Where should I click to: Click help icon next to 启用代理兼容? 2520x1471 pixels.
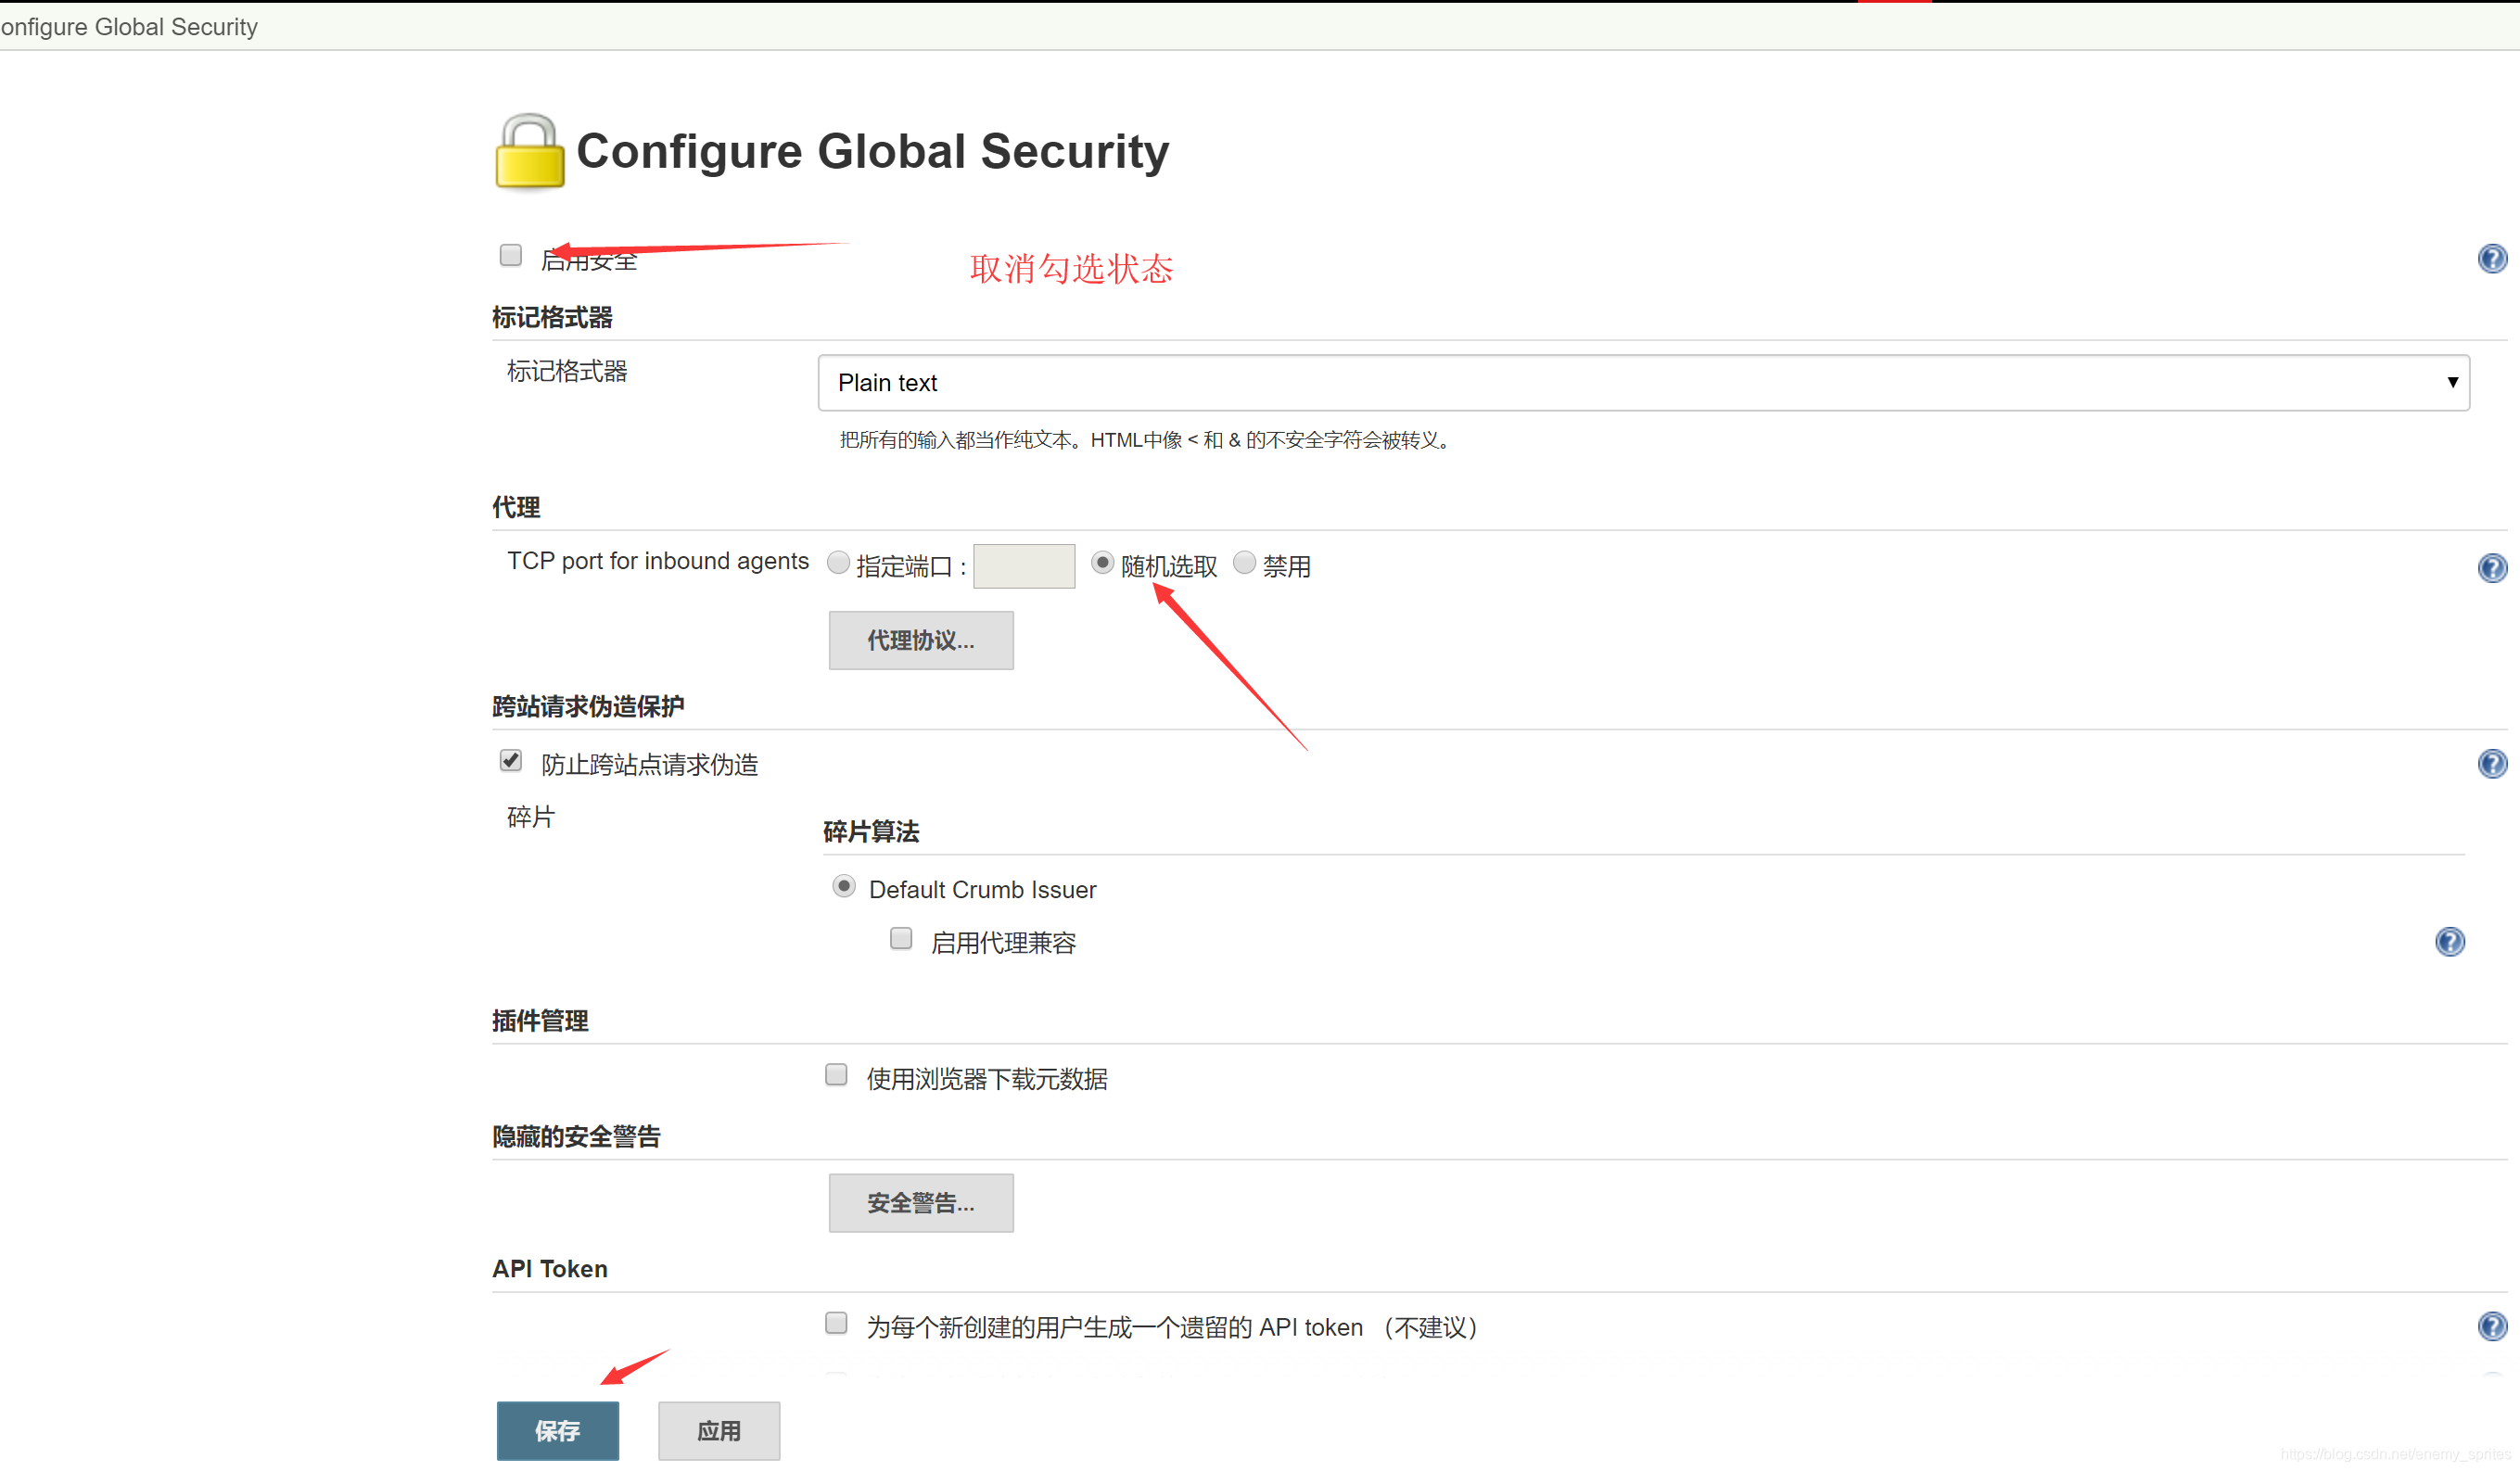[2449, 942]
